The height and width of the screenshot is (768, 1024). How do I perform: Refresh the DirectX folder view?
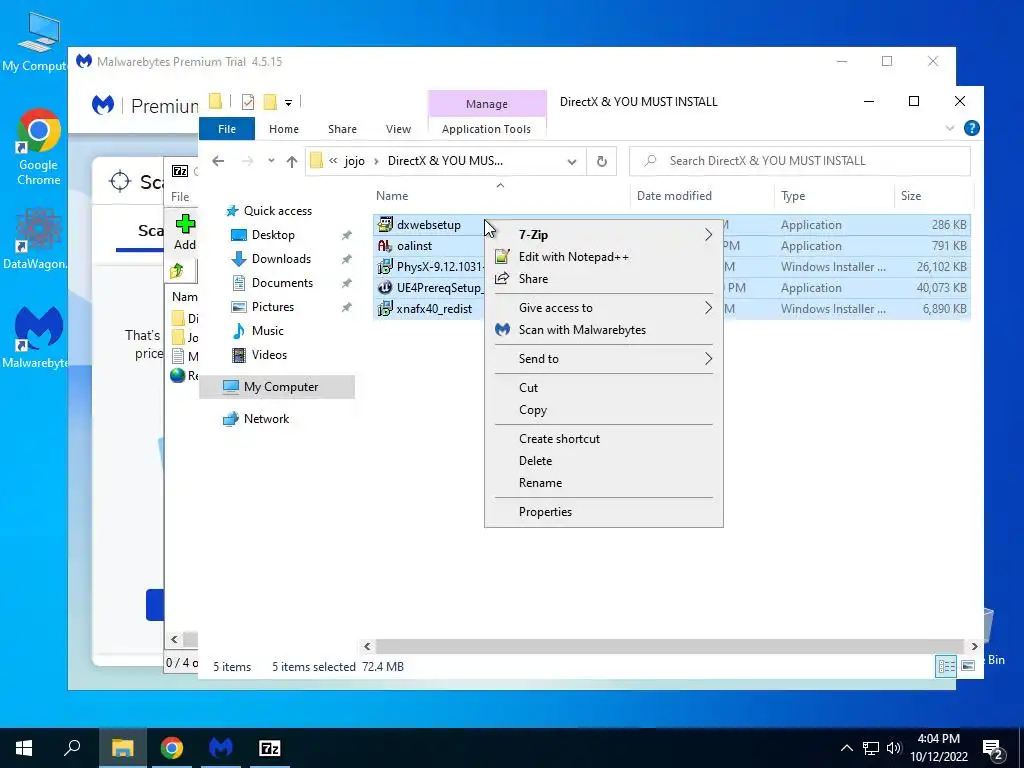601,161
